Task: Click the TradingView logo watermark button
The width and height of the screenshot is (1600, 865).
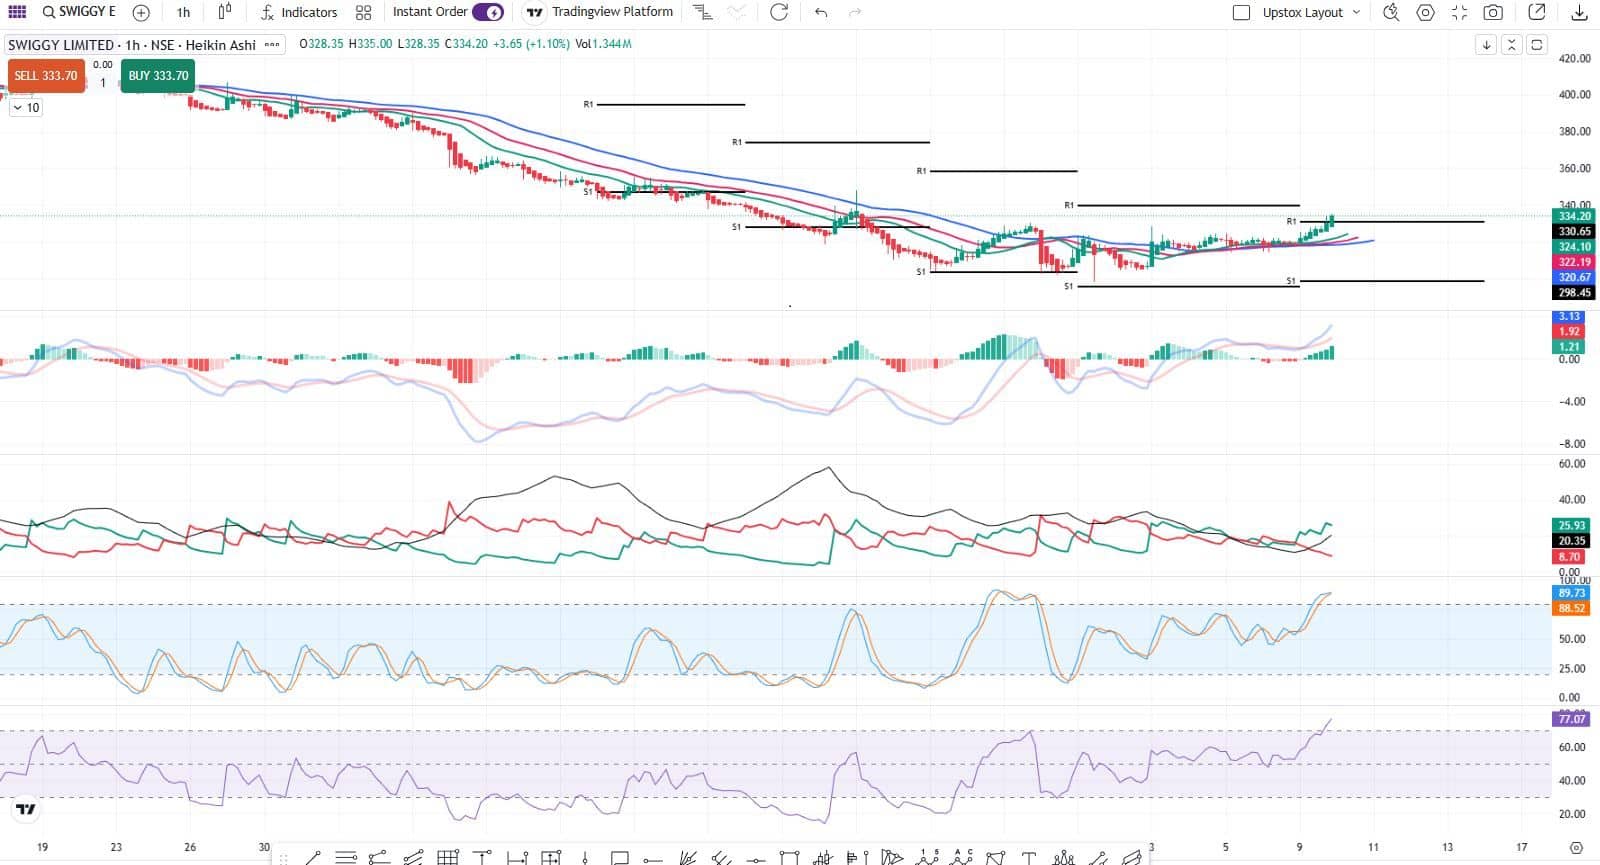Action: pyautogui.click(x=26, y=810)
